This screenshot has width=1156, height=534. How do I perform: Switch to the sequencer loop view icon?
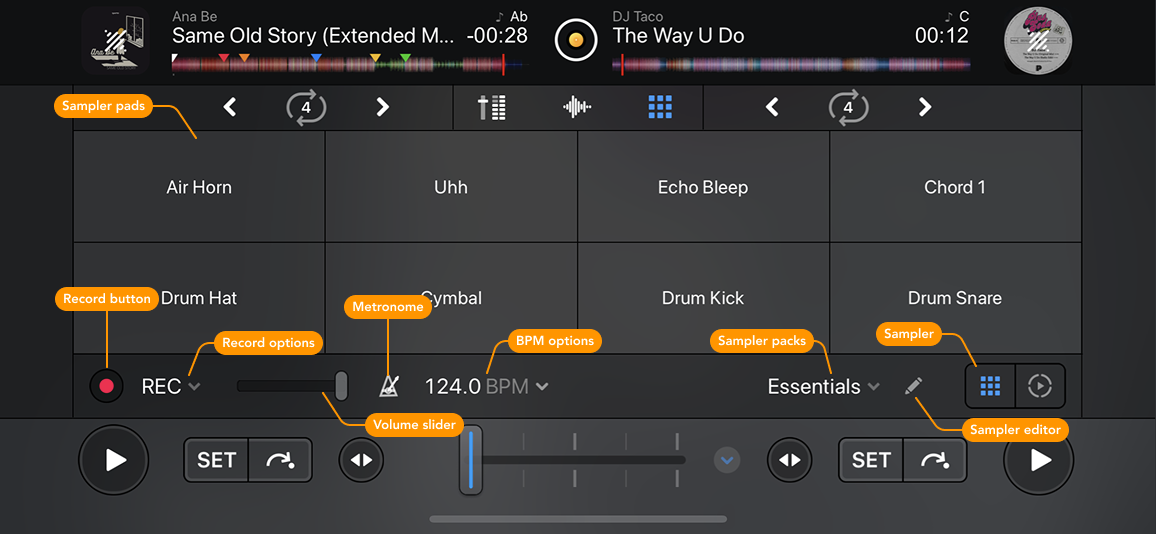(1040, 386)
